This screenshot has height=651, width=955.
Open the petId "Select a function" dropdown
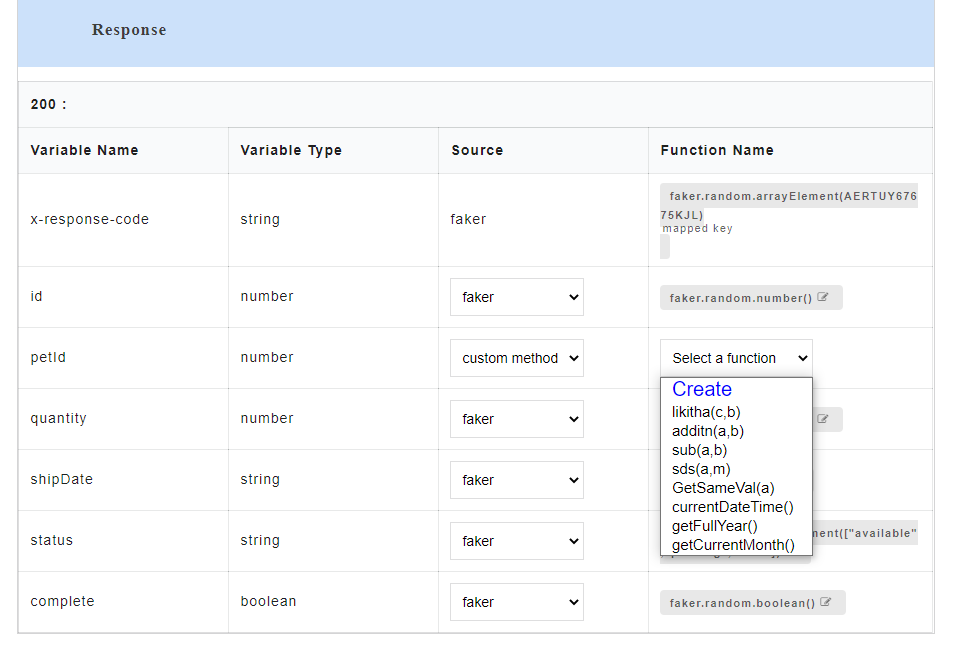[735, 358]
